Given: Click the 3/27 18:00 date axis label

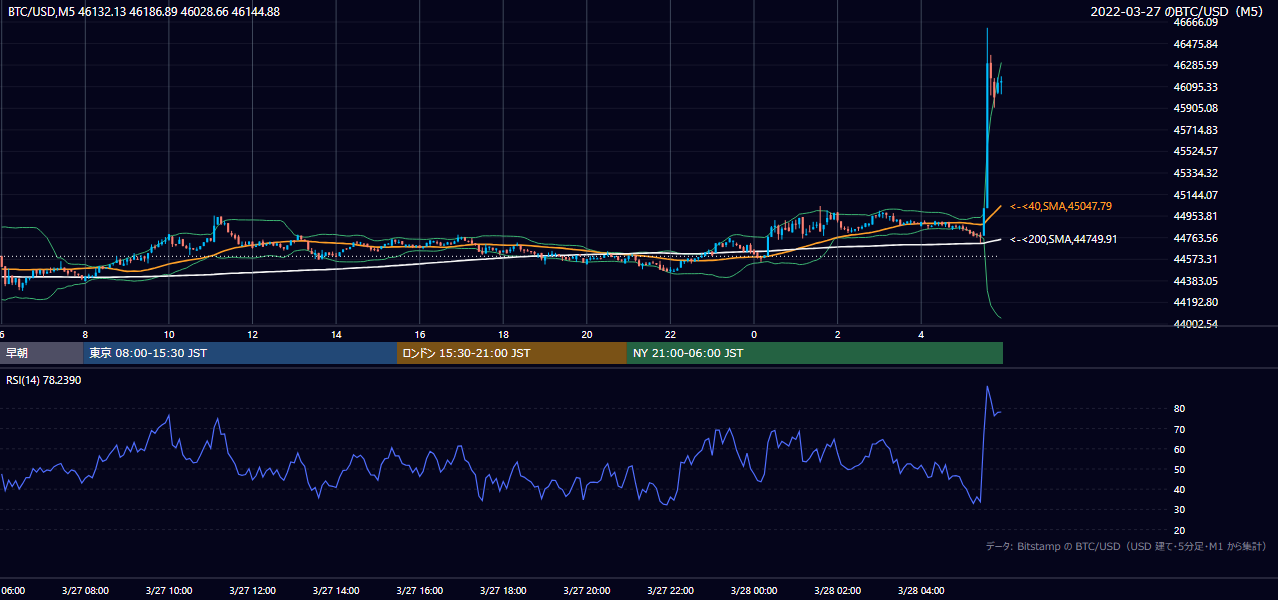Looking at the screenshot, I should 503,591.
